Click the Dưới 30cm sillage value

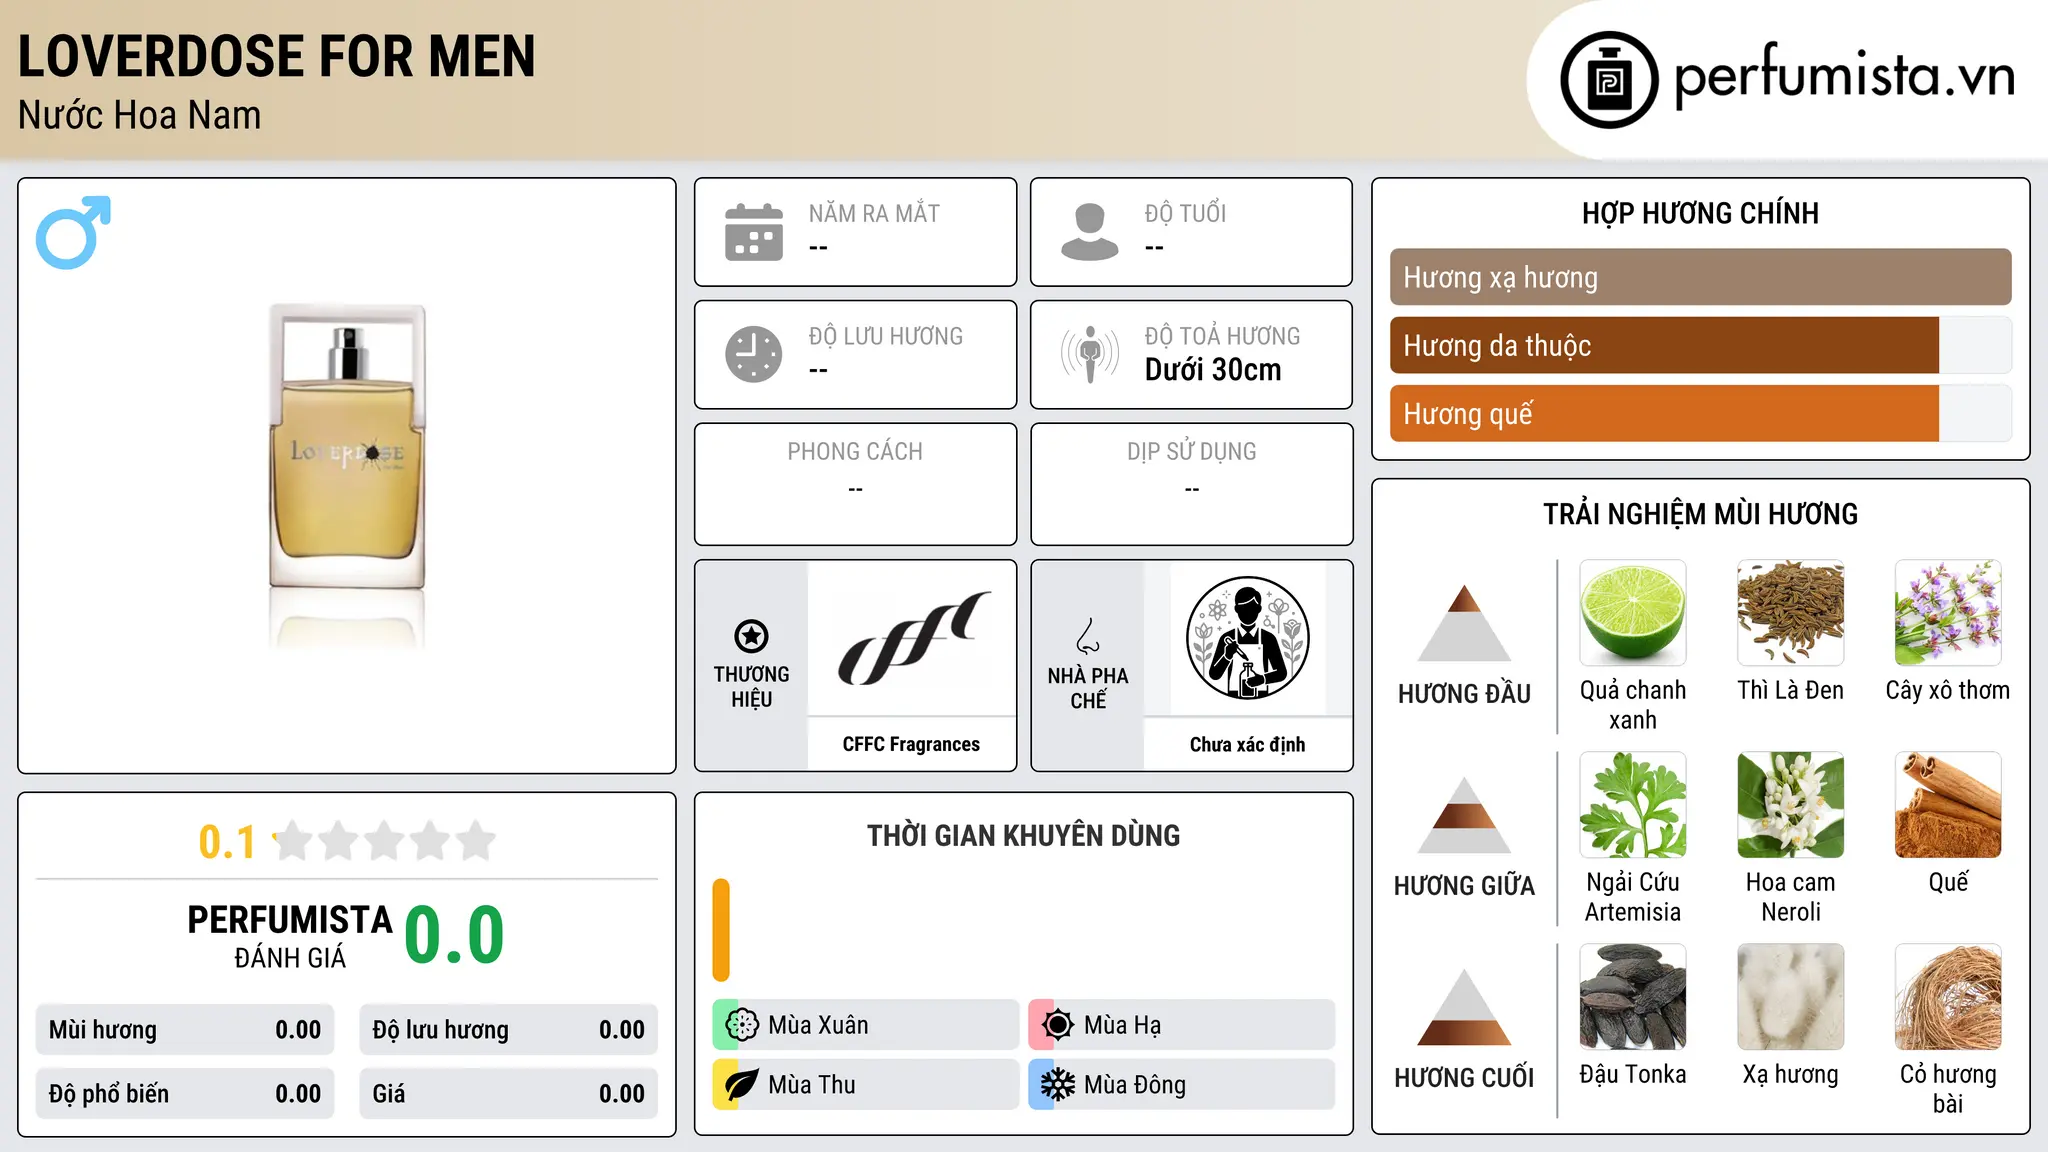(1213, 370)
